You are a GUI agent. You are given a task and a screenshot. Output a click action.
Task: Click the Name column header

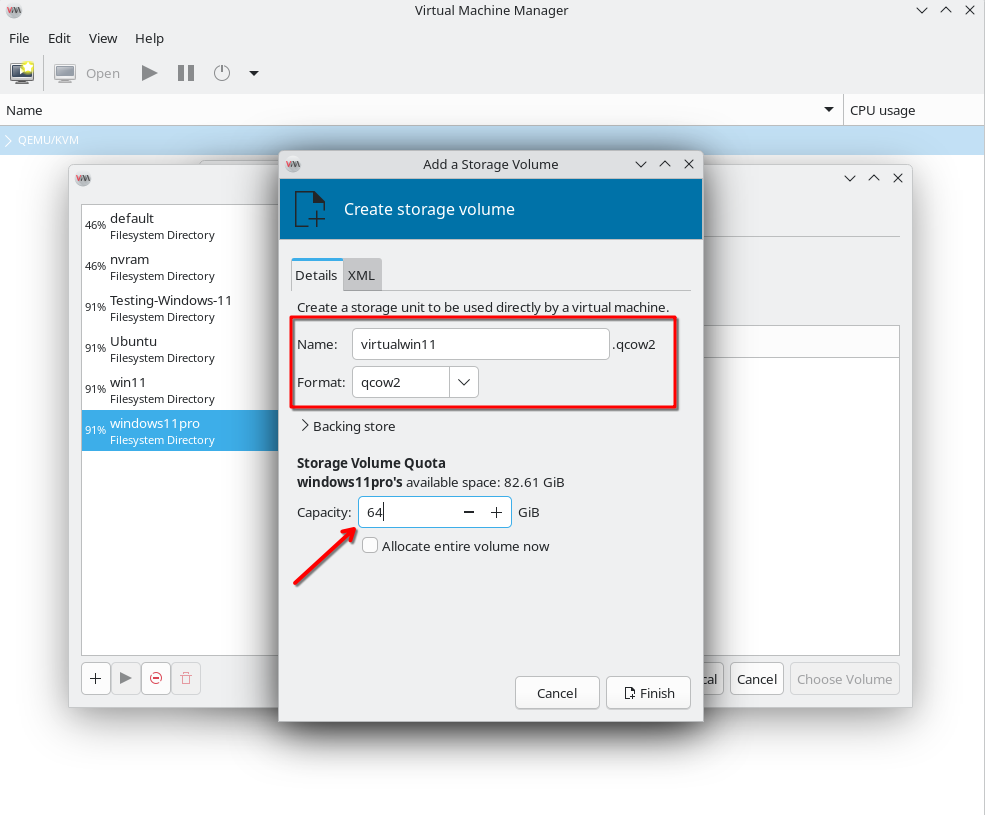(421, 110)
